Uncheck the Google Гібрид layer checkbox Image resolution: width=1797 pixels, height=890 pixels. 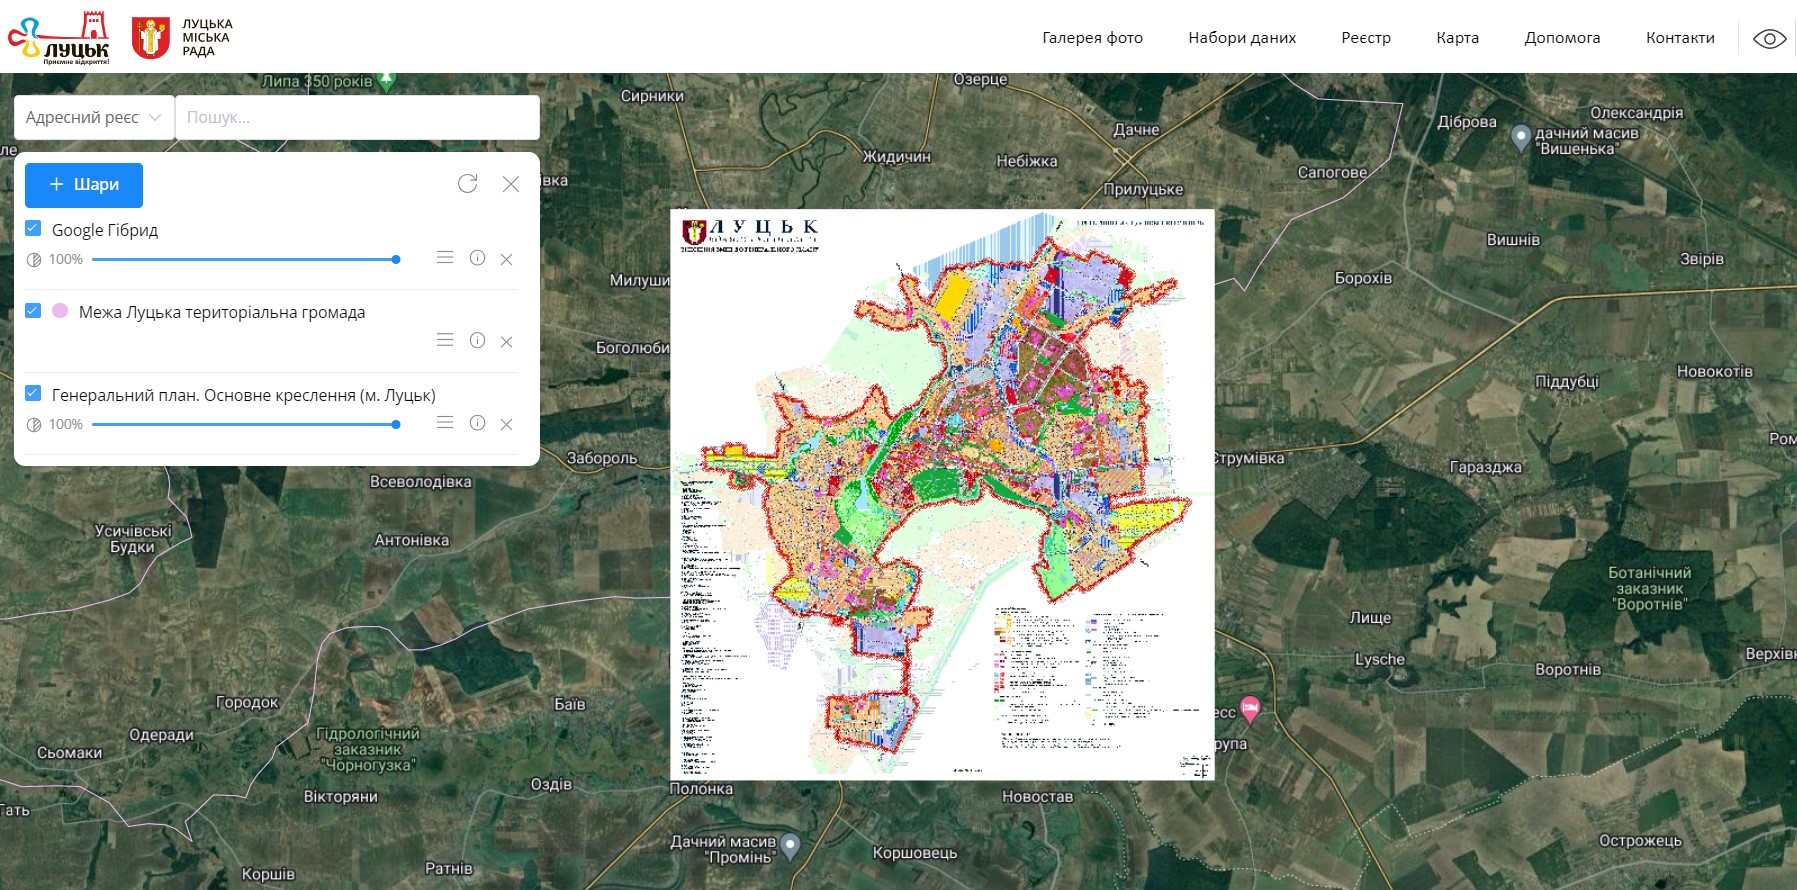(x=33, y=228)
